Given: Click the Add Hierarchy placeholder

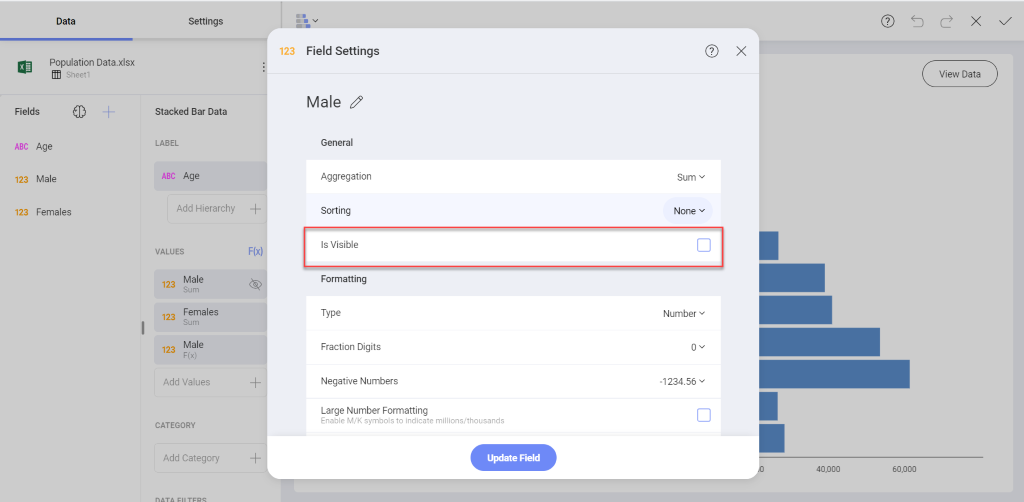Looking at the screenshot, I should pyautogui.click(x=217, y=209).
